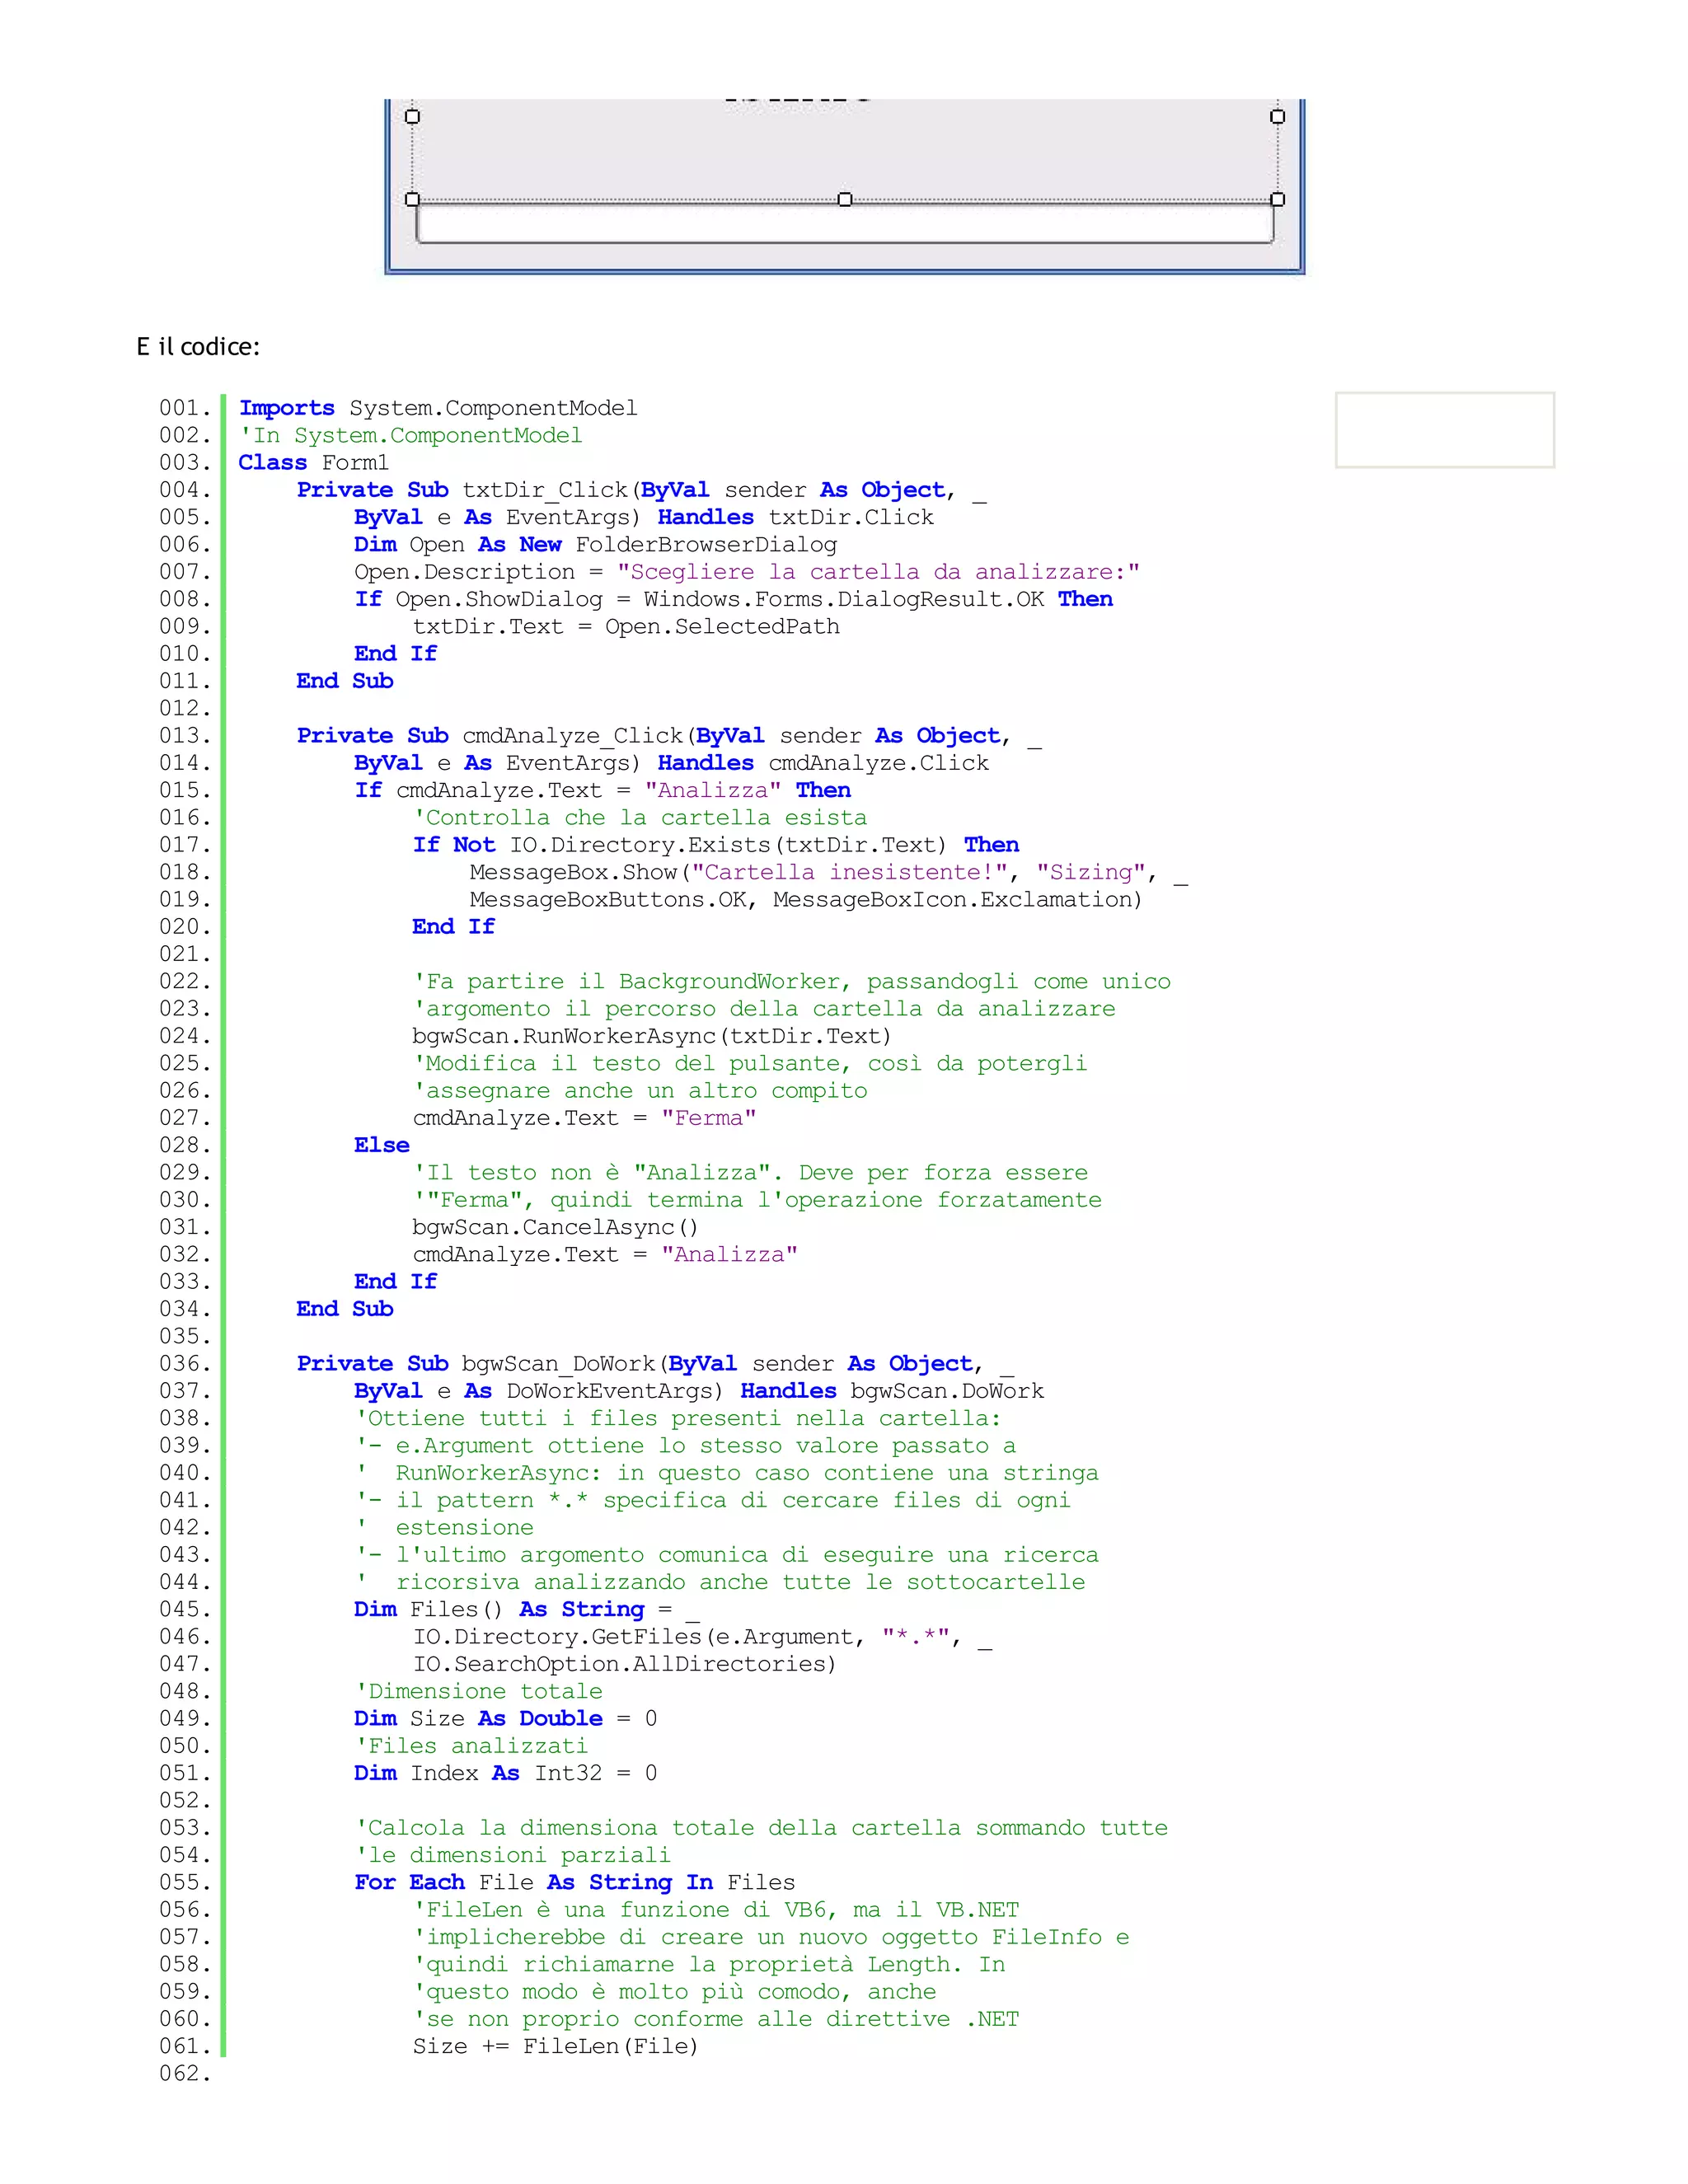Click "bgwScan.CancelAsync()" on line 031
The width and height of the screenshot is (1688, 2184).
tap(555, 1227)
